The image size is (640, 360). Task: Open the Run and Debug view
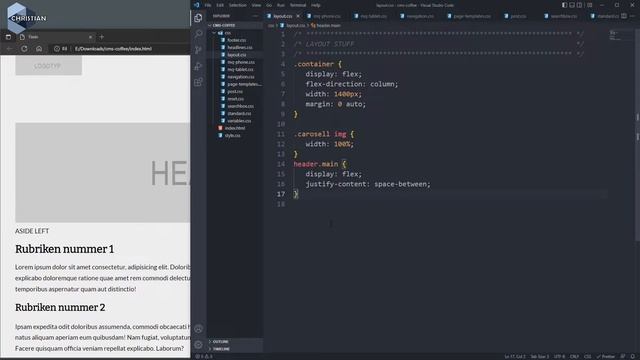click(x=198, y=66)
